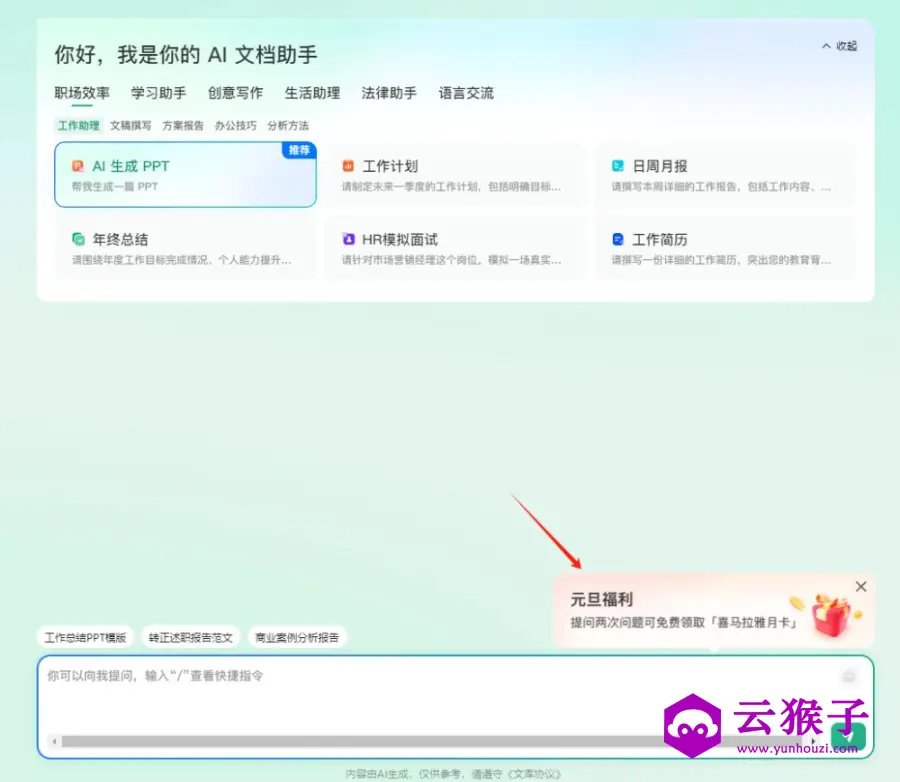
Task: Choose the 工作助理 sub-category
Action: (x=79, y=126)
